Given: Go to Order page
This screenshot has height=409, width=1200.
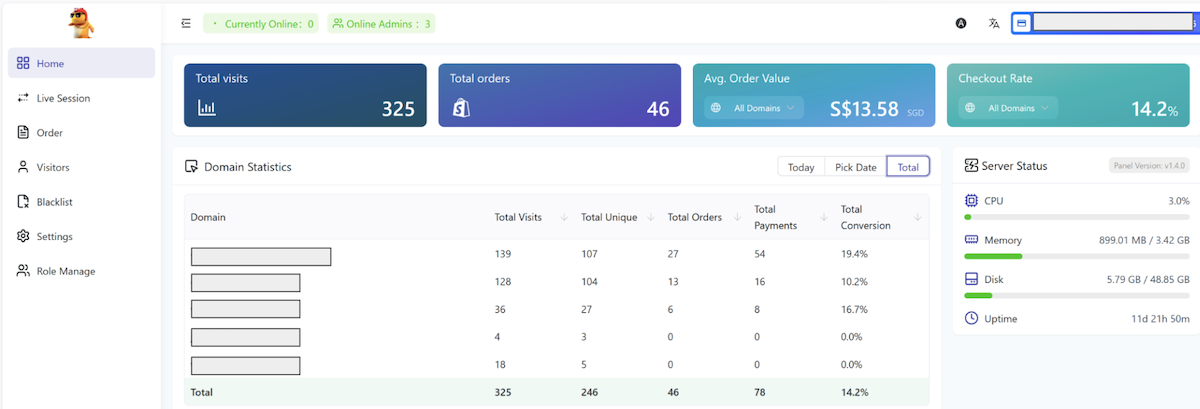Looking at the screenshot, I should (x=81, y=132).
